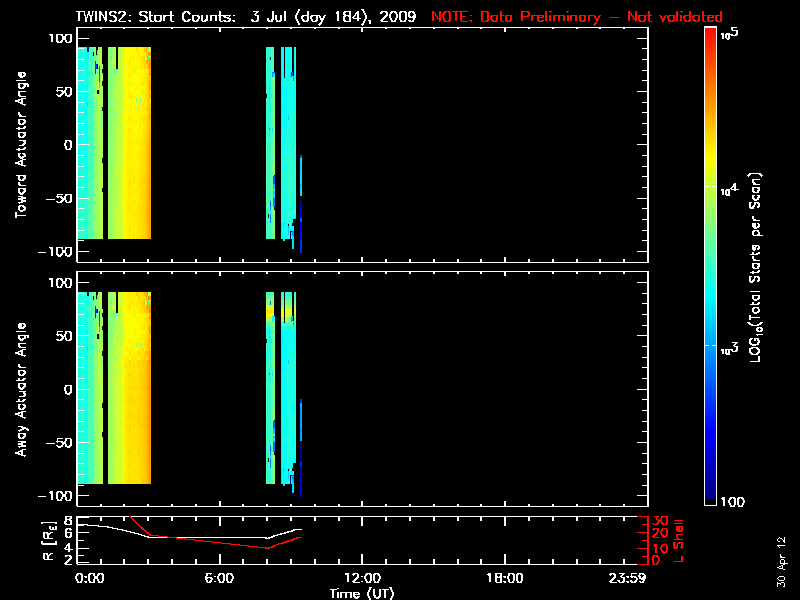Screen dimensions: 800x600
Task: Click the "30 Apr 12" date stamp
Action: 781,560
